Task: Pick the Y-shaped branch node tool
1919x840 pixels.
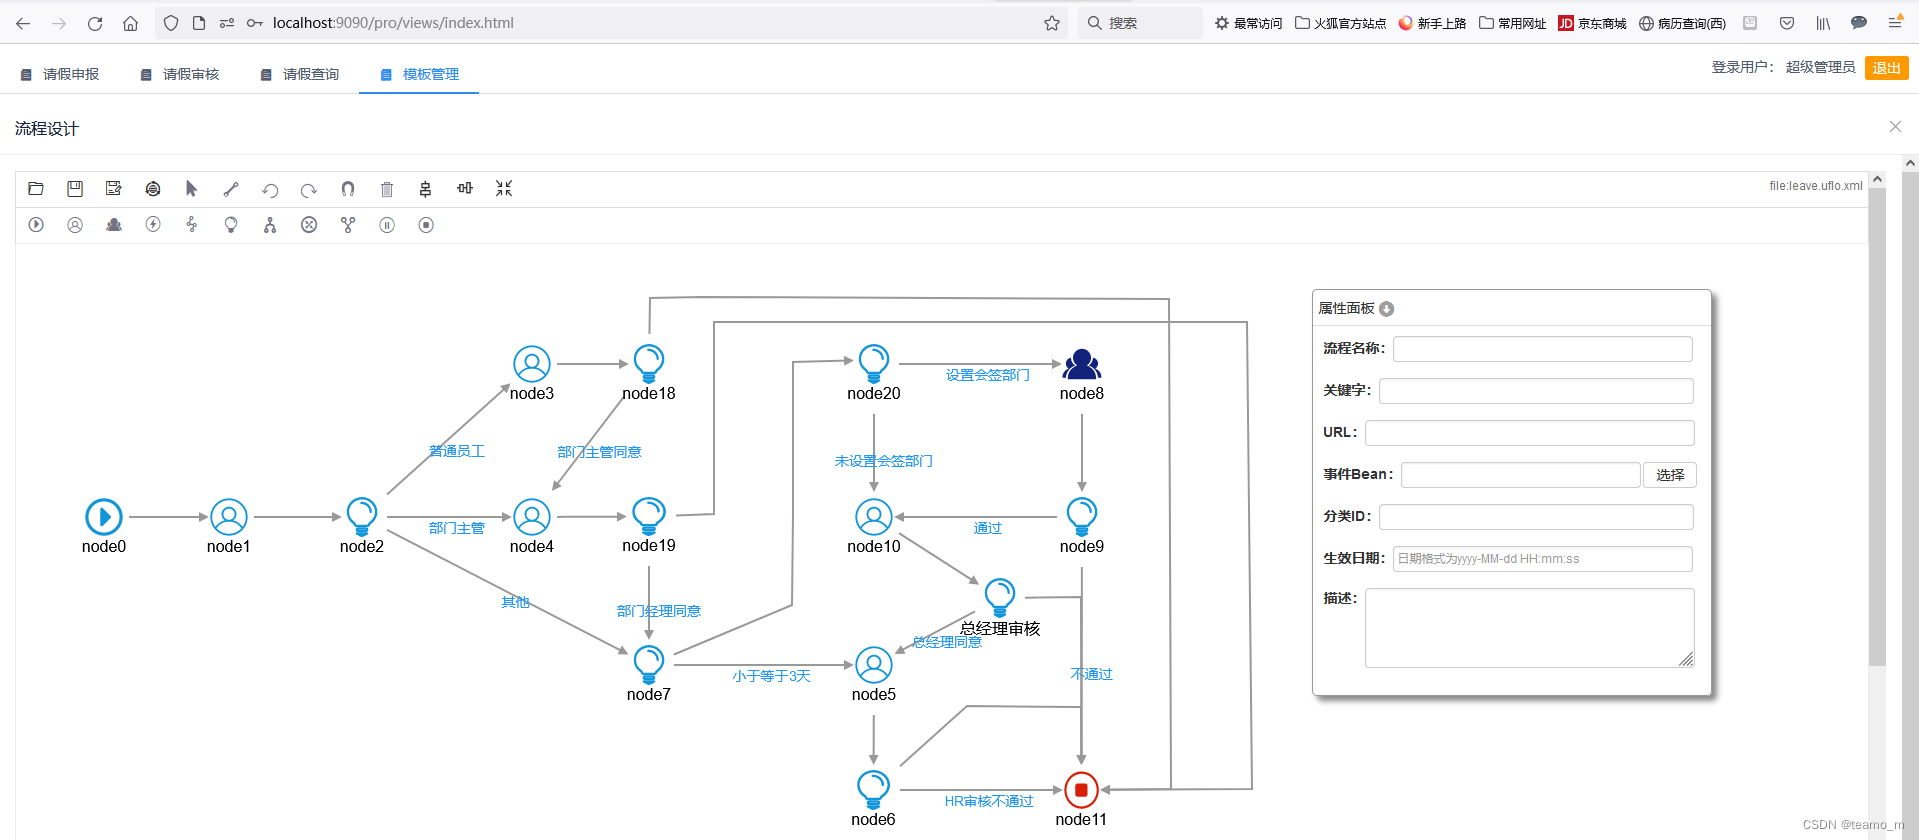Action: (x=348, y=225)
